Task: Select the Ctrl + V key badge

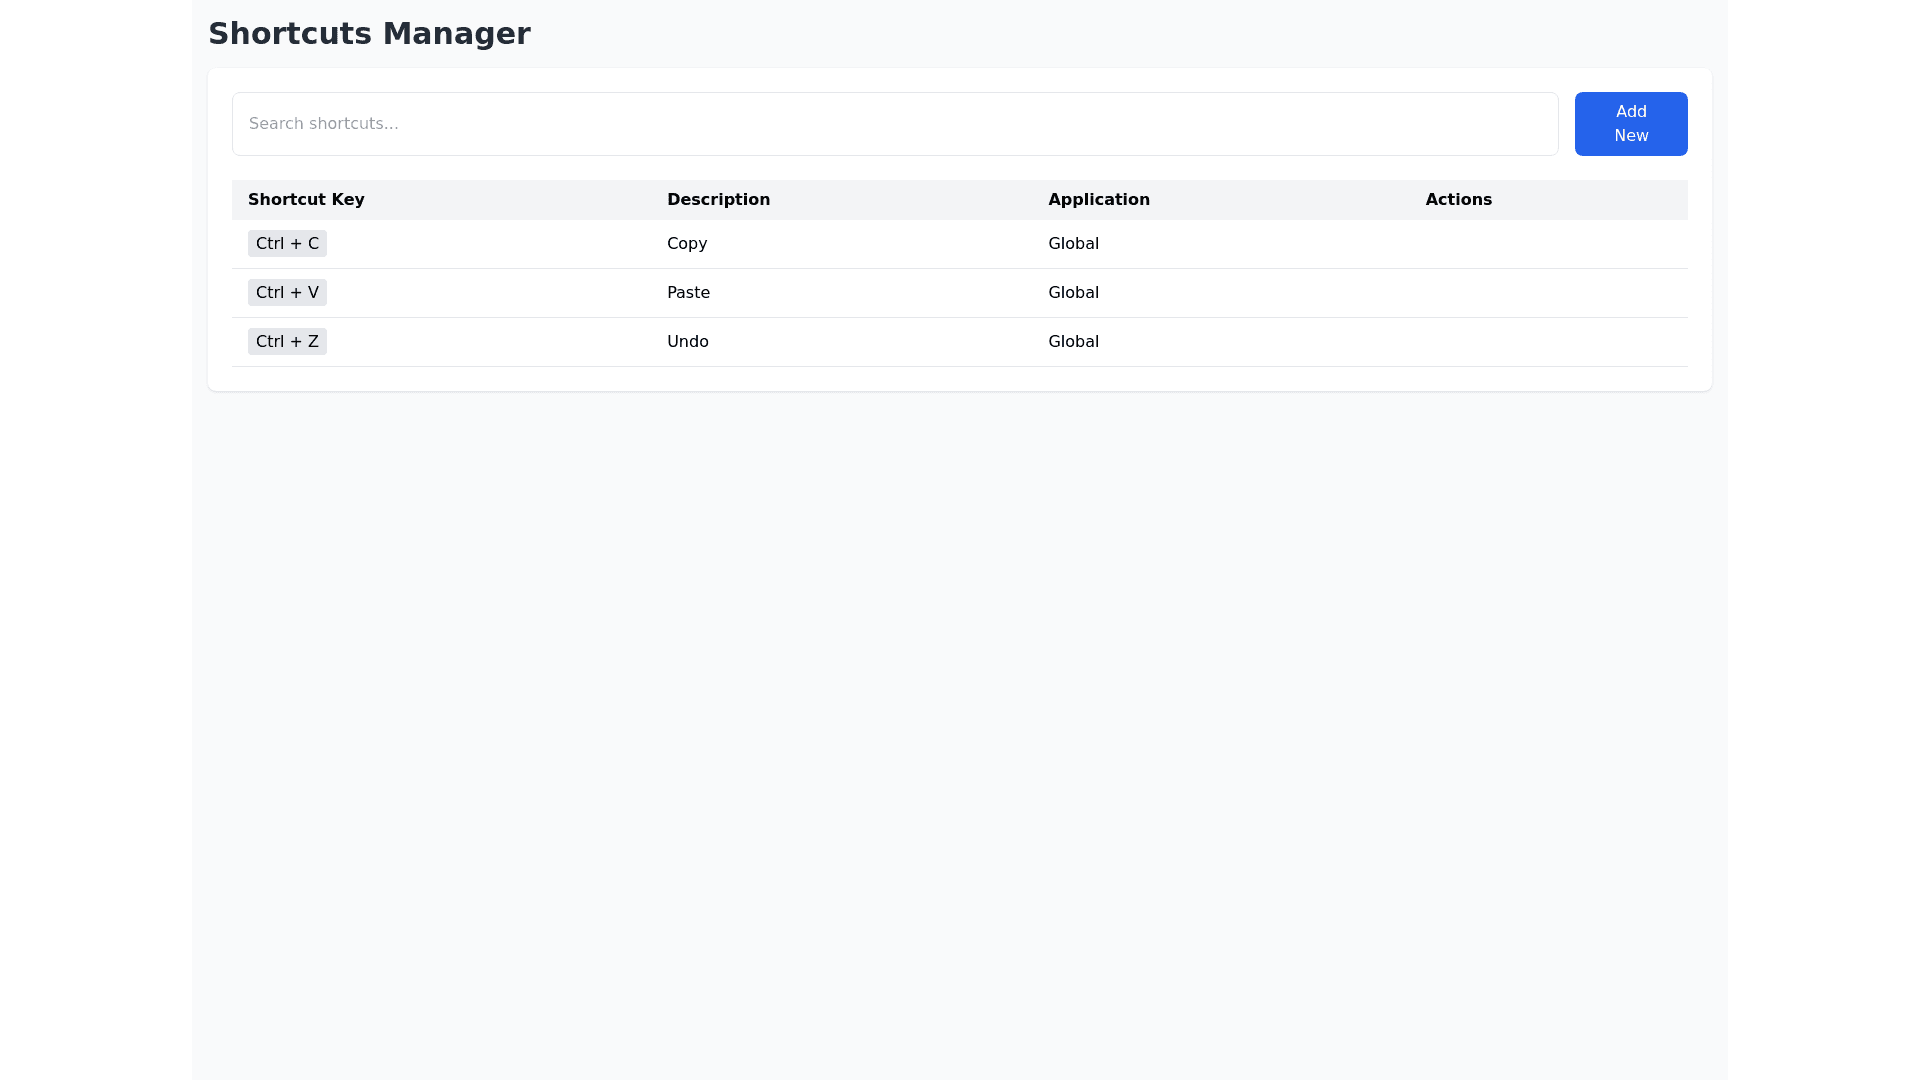Action: pyautogui.click(x=287, y=293)
